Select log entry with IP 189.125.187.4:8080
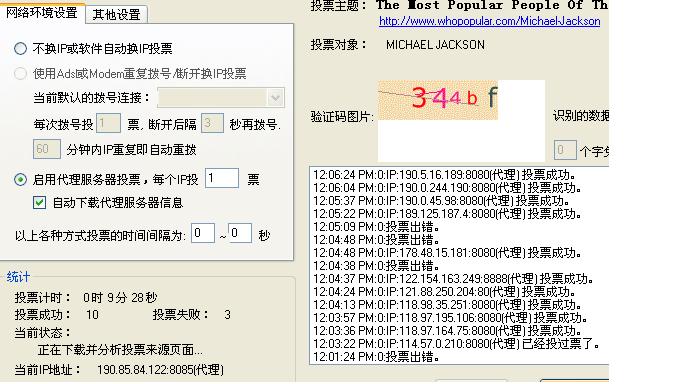 pyautogui.click(x=447, y=214)
